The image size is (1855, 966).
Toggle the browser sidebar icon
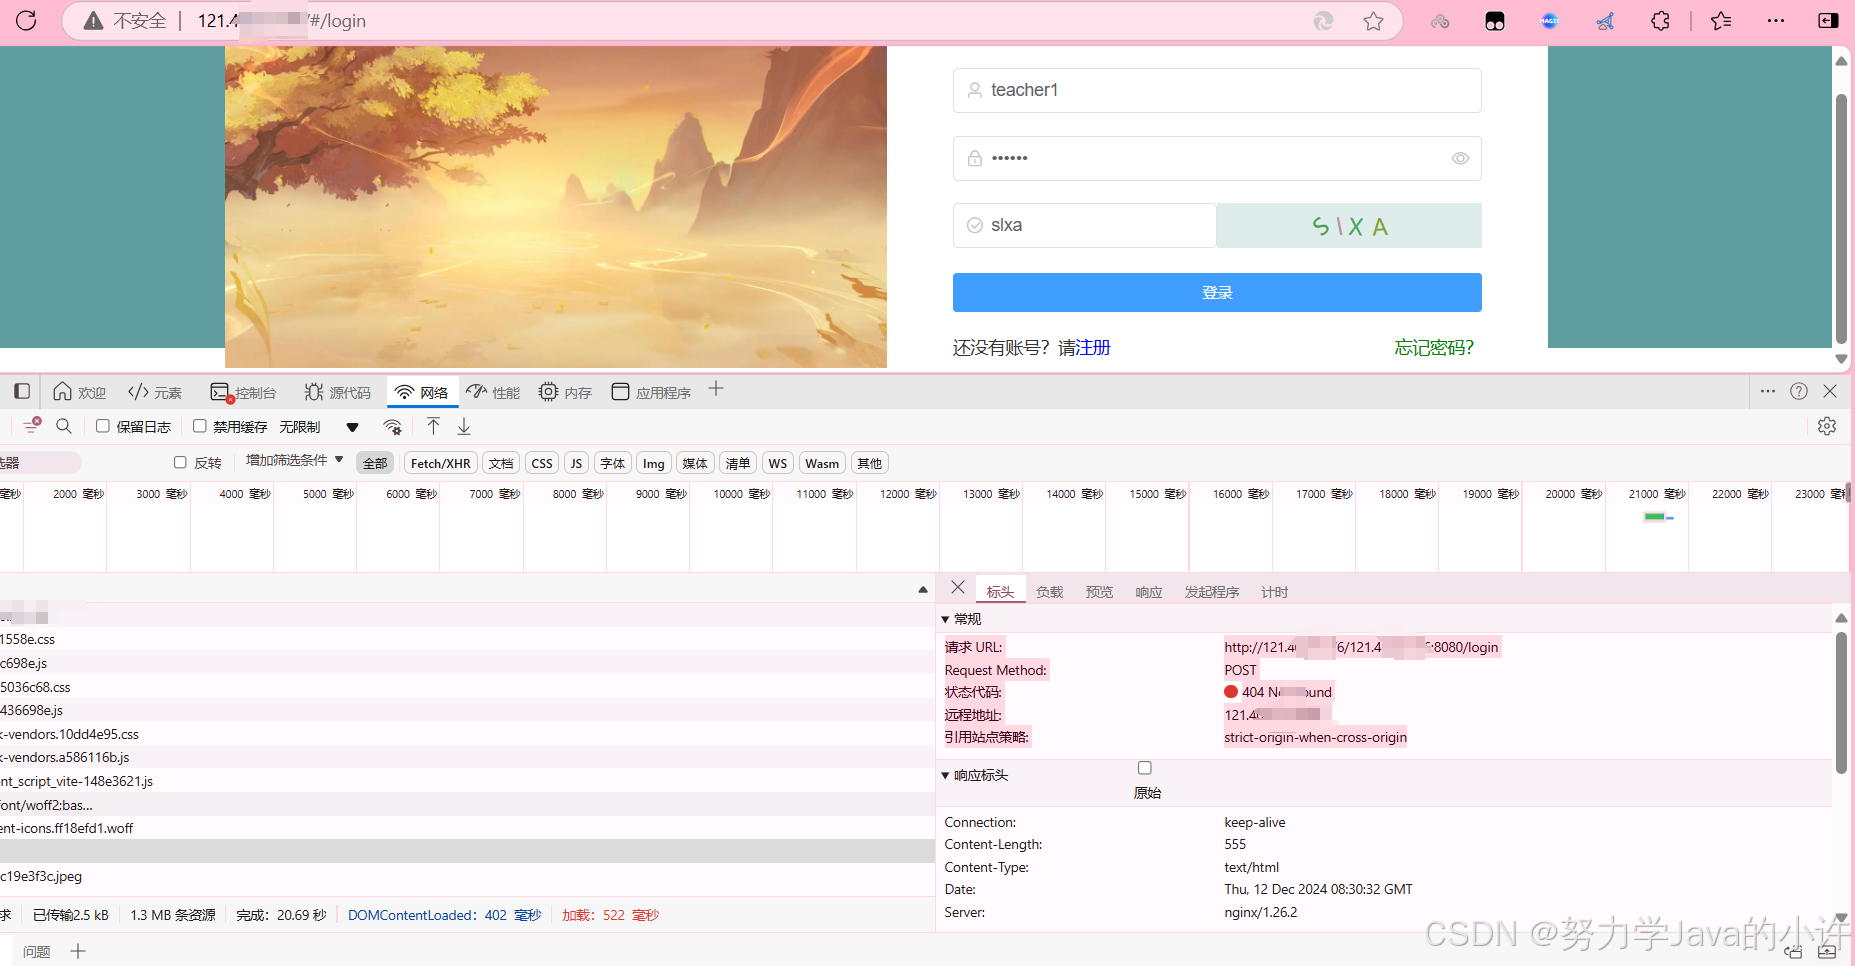click(1828, 21)
